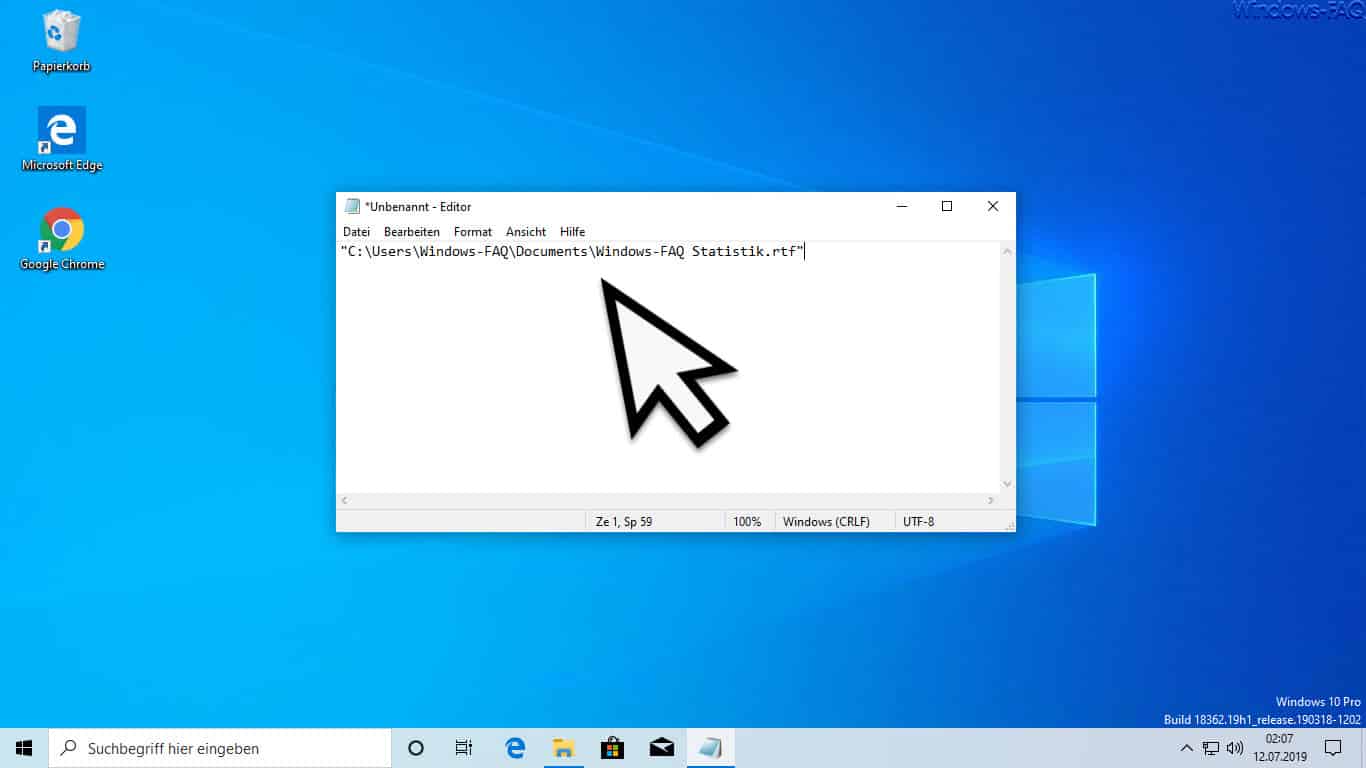Image resolution: width=1366 pixels, height=768 pixels.
Task: Click the vertical scrollbar down arrow
Action: click(1007, 484)
